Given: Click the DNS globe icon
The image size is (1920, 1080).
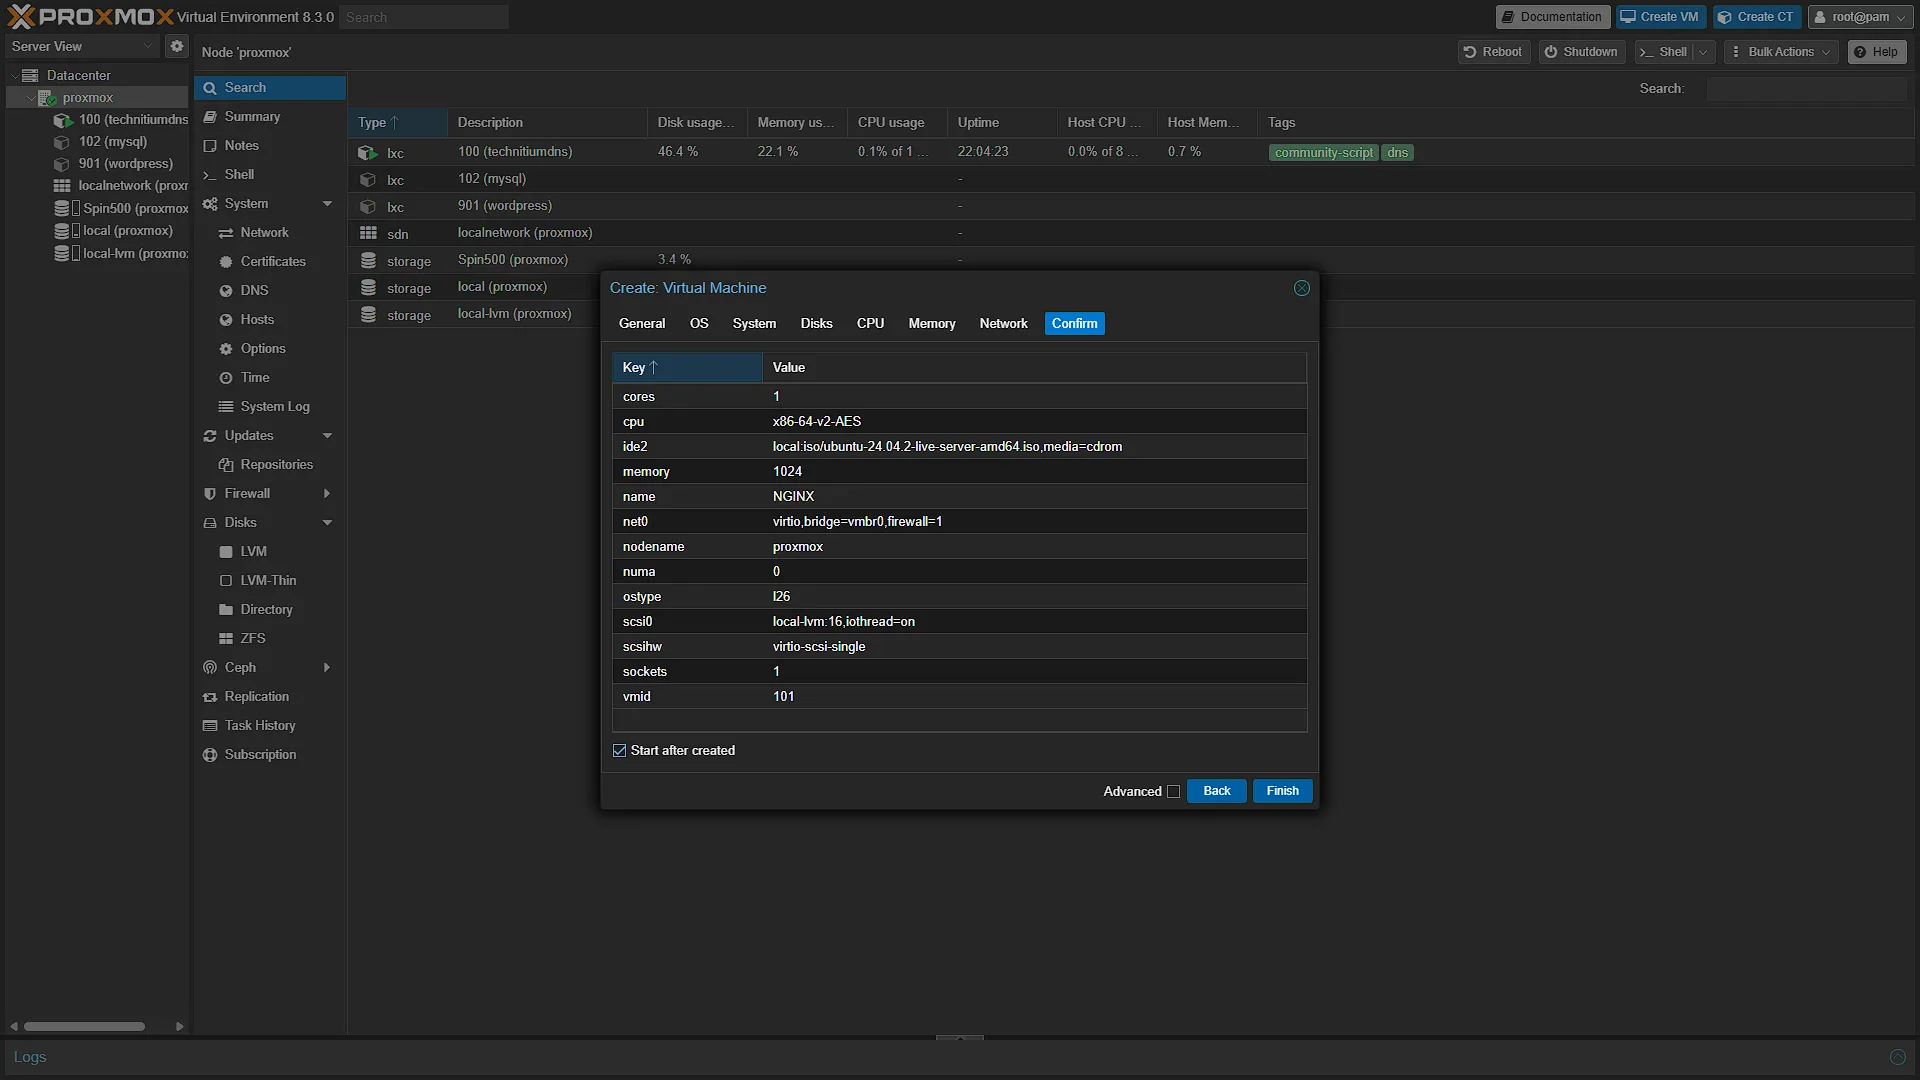Looking at the screenshot, I should [x=226, y=291].
